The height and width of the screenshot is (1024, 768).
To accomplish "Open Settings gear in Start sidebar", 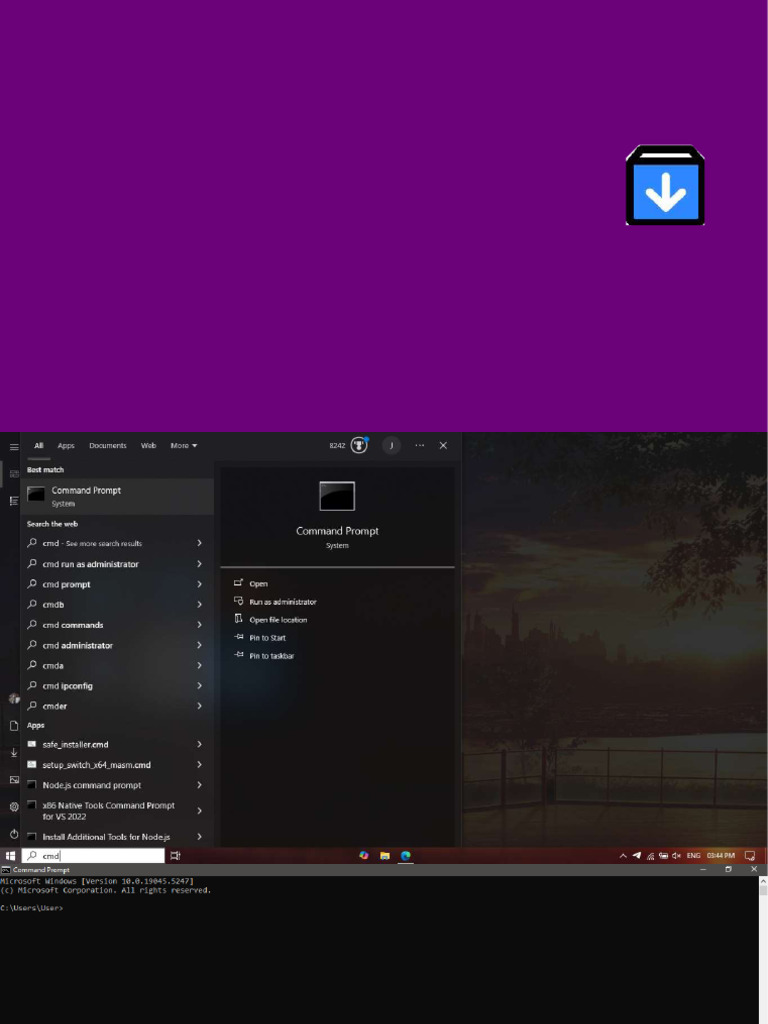I will 14,807.
